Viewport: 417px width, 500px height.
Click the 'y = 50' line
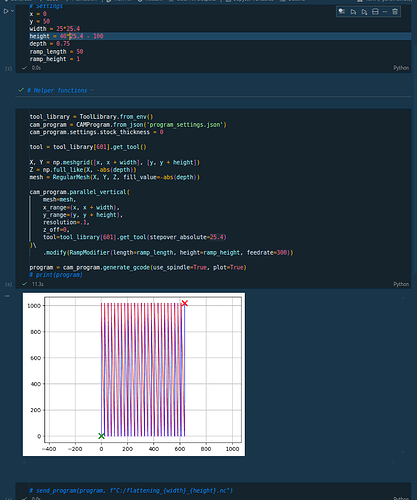pyautogui.click(x=40, y=21)
